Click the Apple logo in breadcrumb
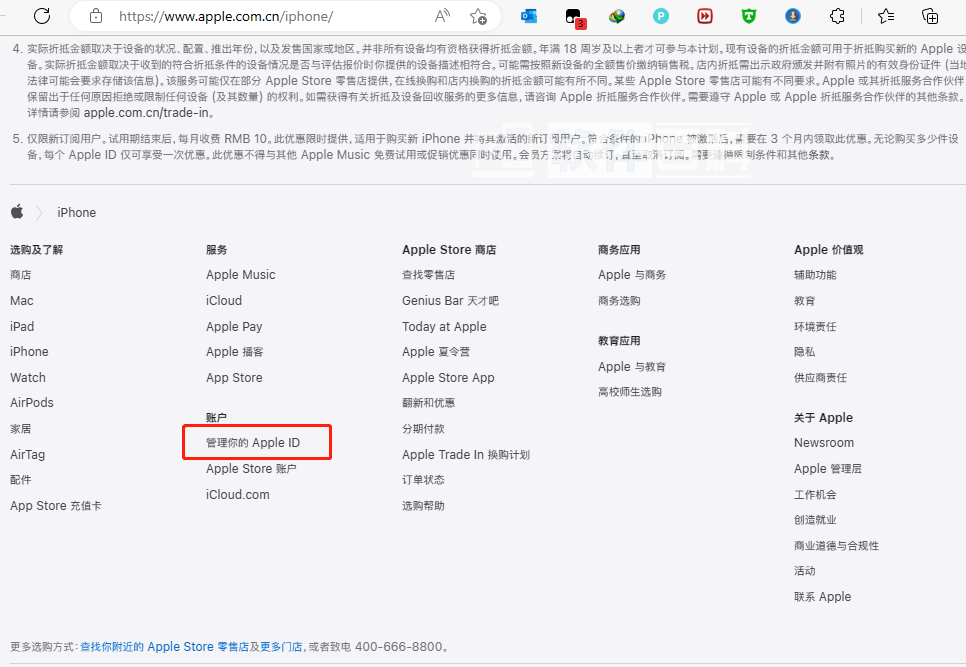Screen dimensions: 966x667 pyautogui.click(x=17, y=212)
